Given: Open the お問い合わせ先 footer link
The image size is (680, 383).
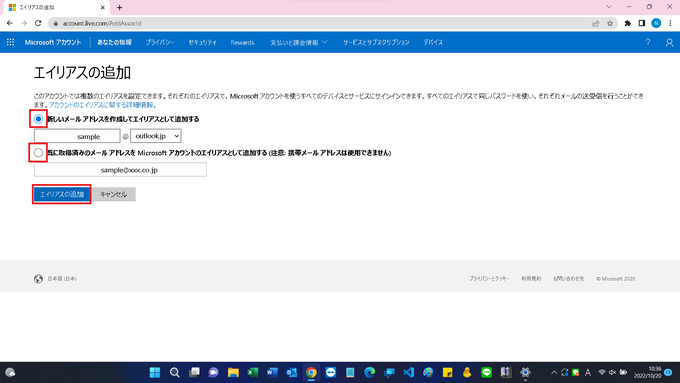Looking at the screenshot, I should click(569, 278).
